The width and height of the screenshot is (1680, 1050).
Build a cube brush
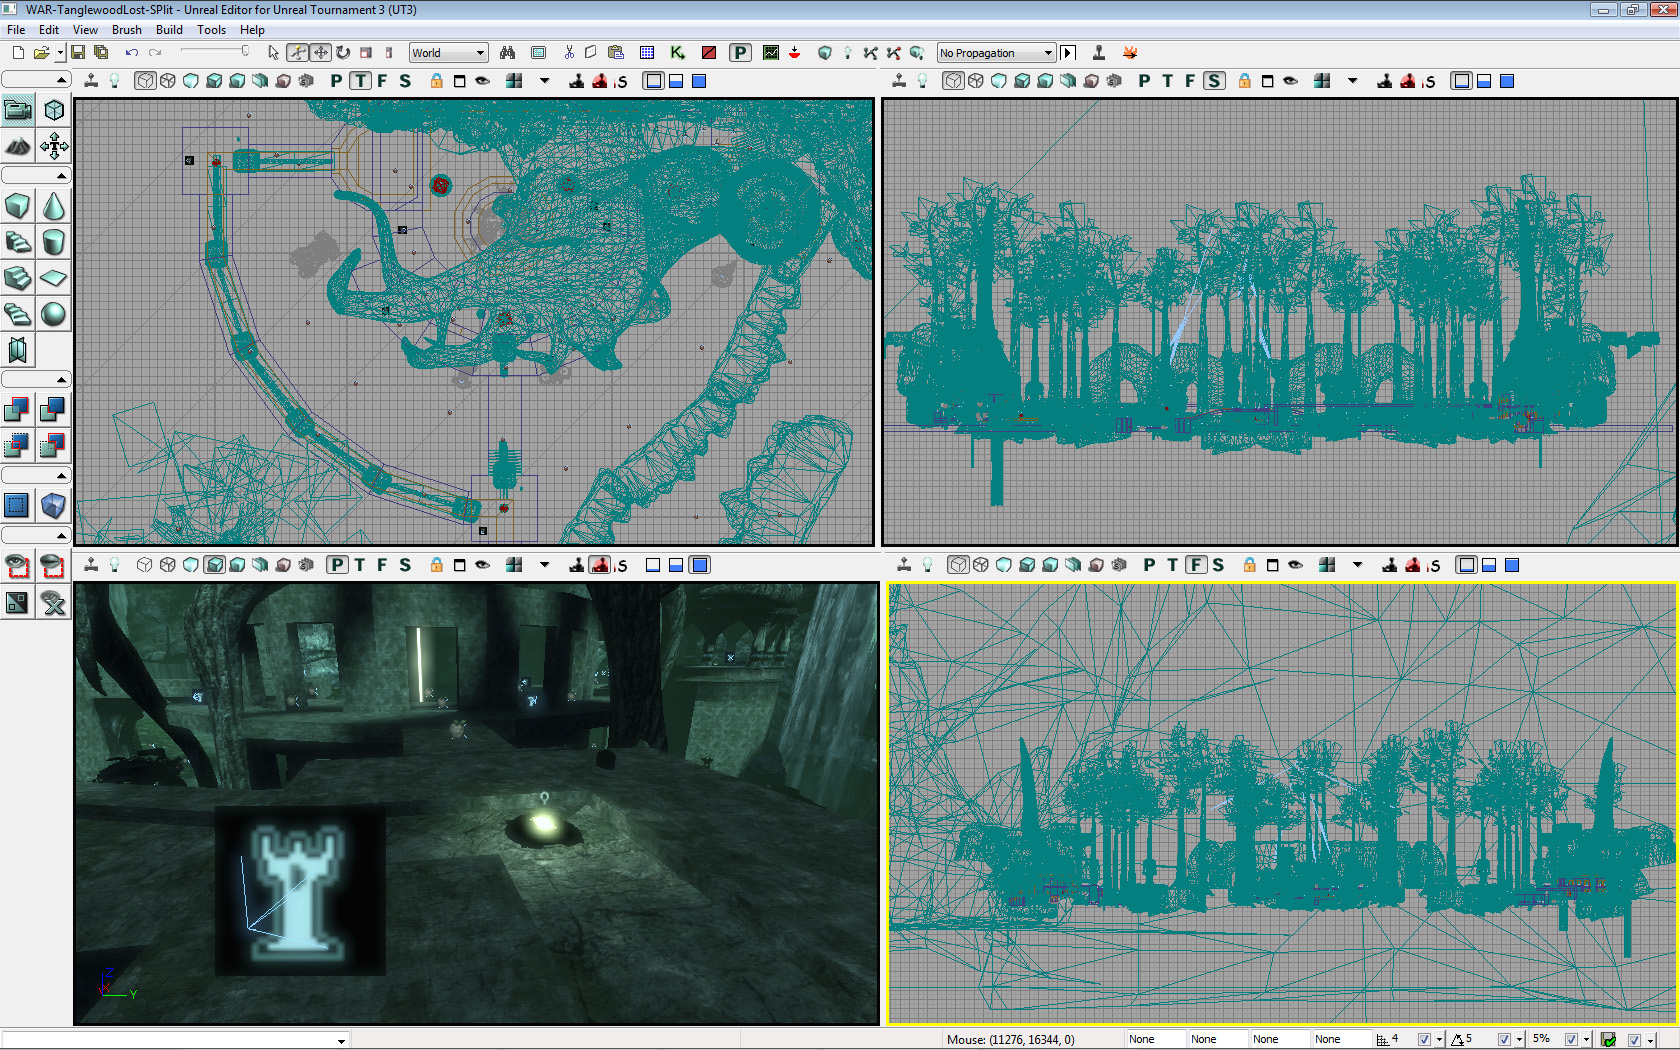pyautogui.click(x=18, y=206)
